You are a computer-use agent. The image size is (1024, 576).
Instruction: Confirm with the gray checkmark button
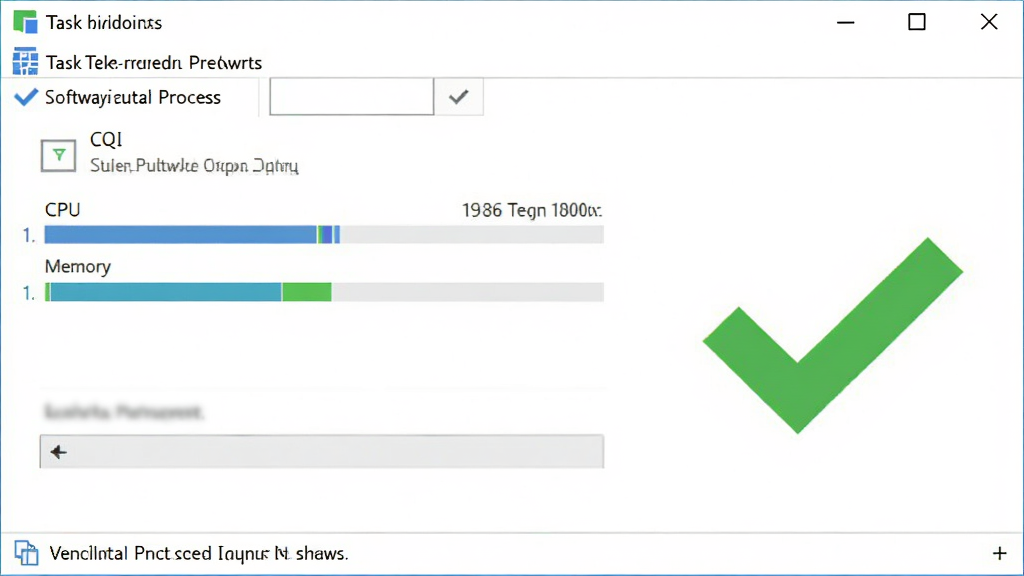[458, 97]
